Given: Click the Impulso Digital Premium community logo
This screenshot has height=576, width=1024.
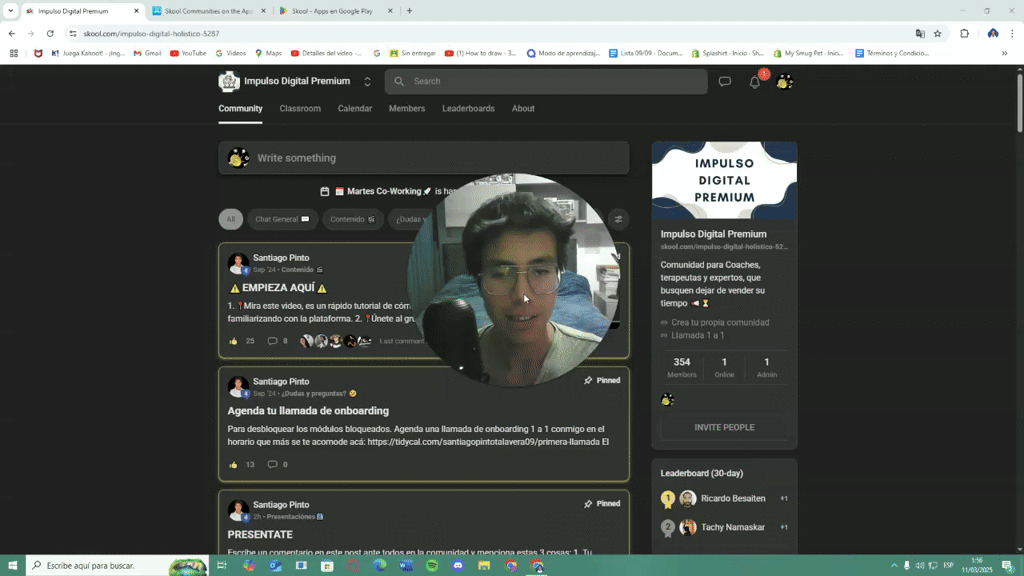Looking at the screenshot, I should click(229, 82).
